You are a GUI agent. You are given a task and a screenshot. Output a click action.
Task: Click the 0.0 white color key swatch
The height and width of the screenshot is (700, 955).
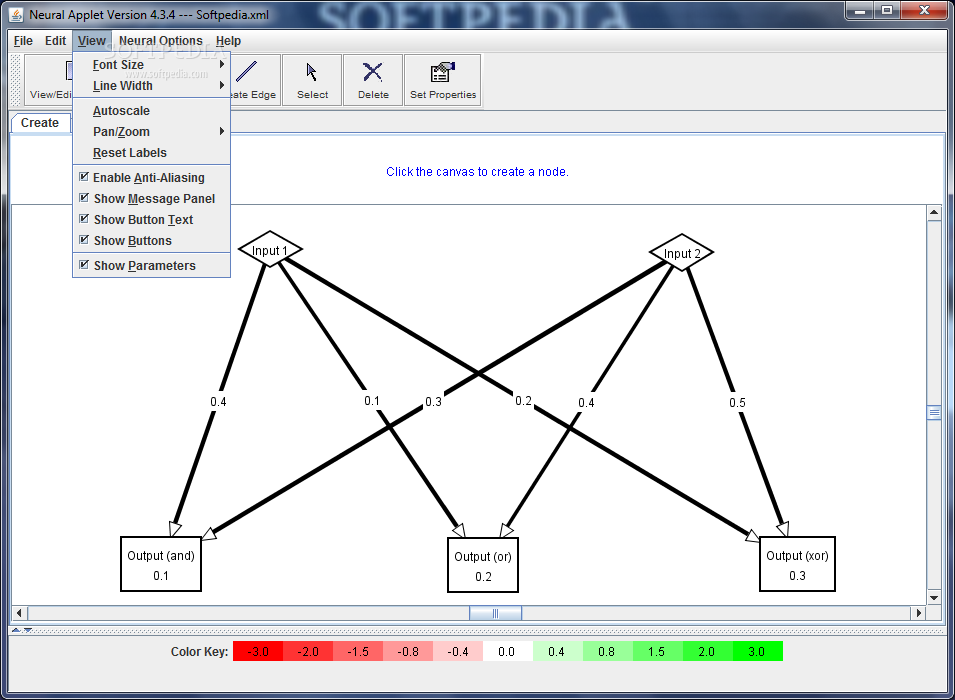(x=508, y=651)
